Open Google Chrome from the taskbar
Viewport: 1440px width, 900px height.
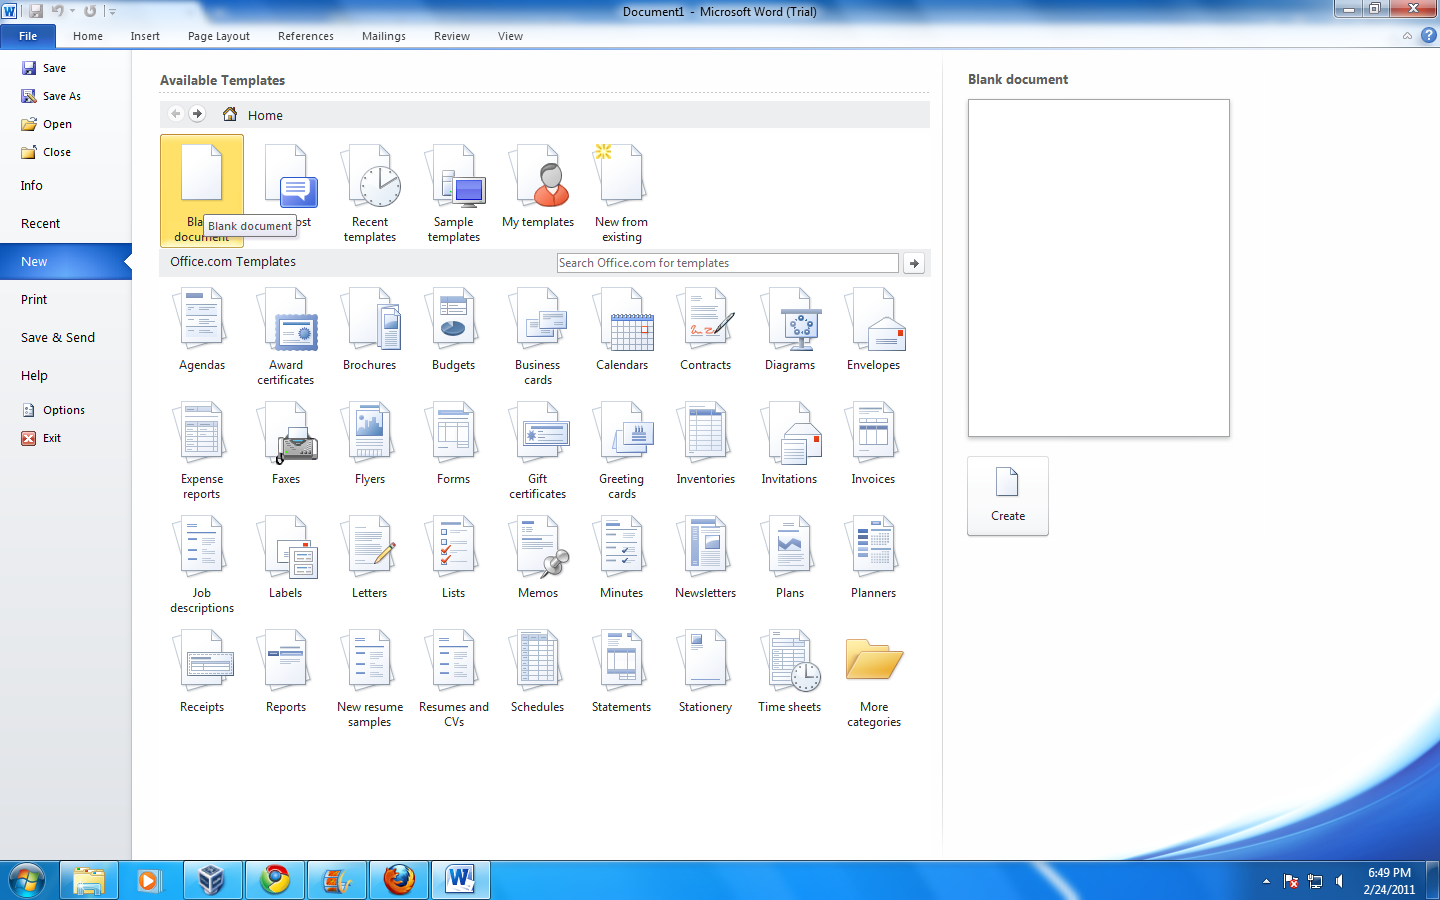274,880
